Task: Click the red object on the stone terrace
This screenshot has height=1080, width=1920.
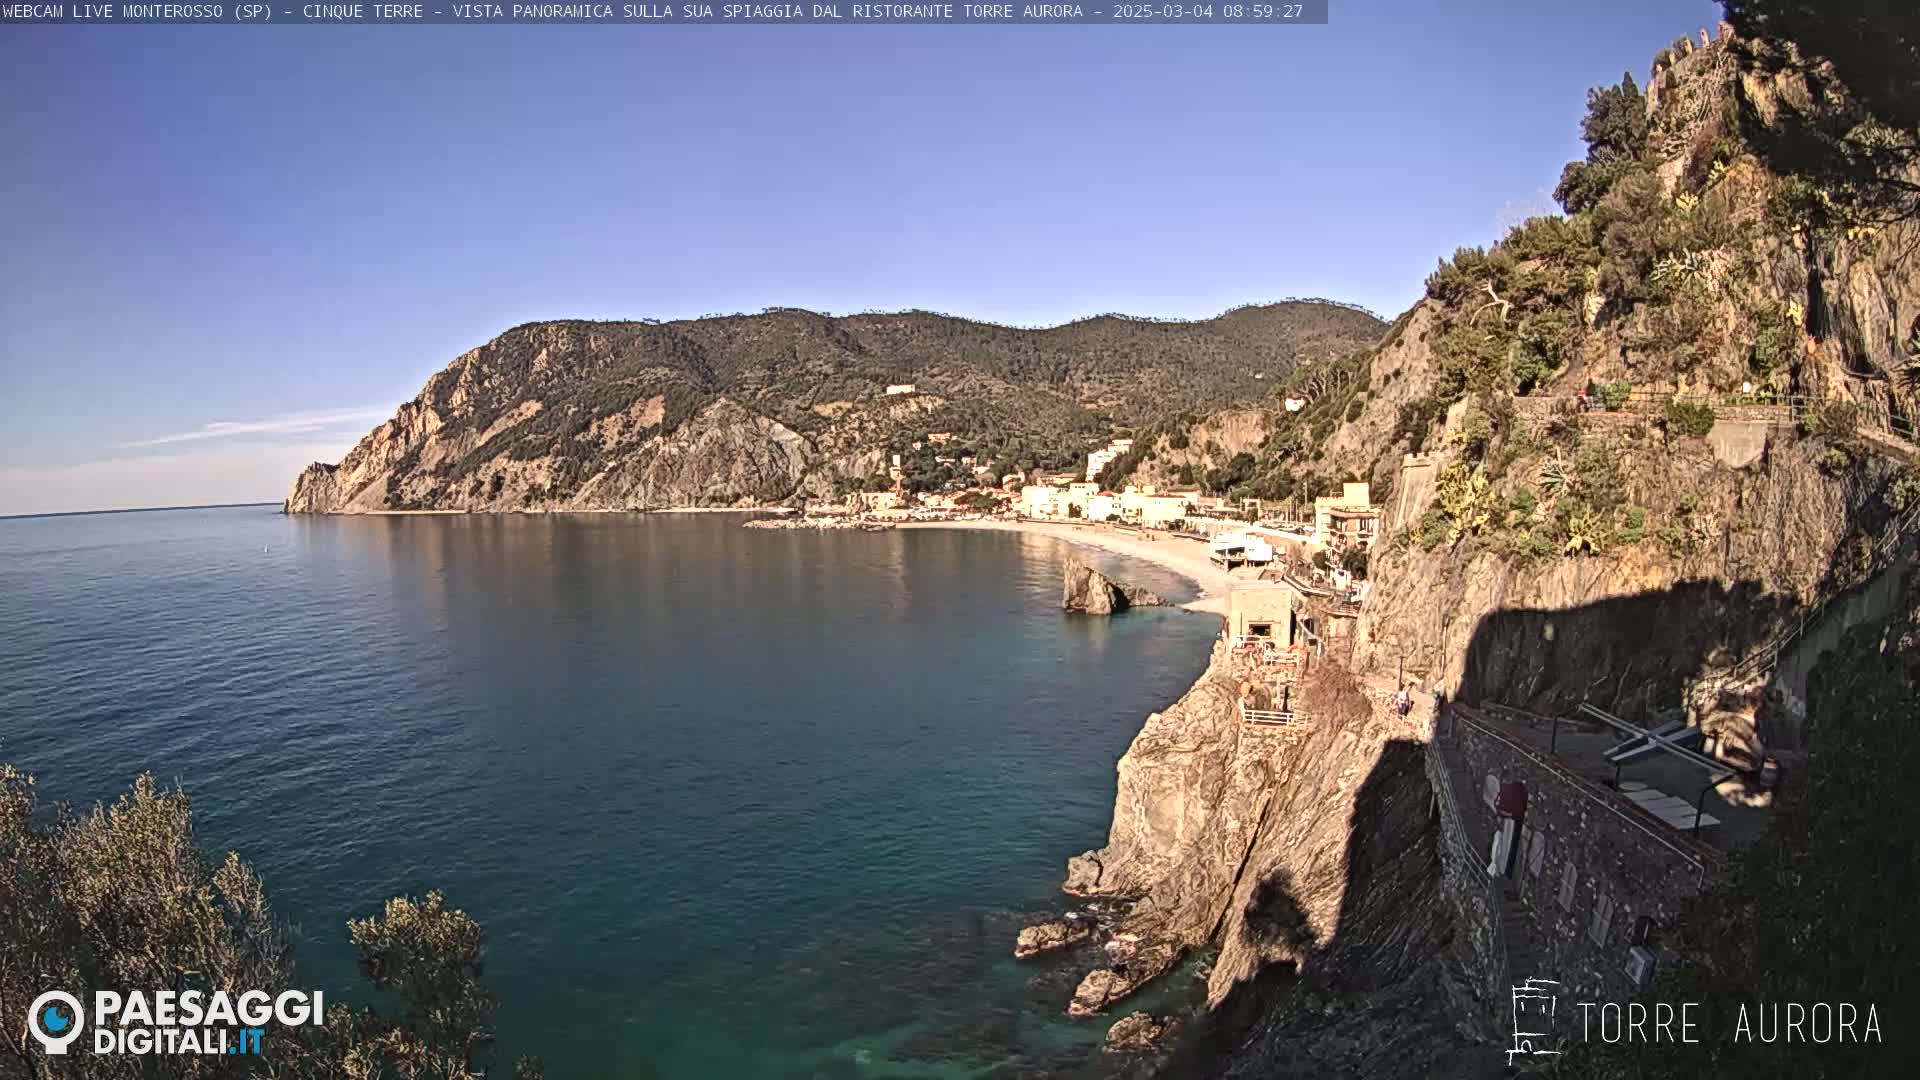Action: point(1511,801)
